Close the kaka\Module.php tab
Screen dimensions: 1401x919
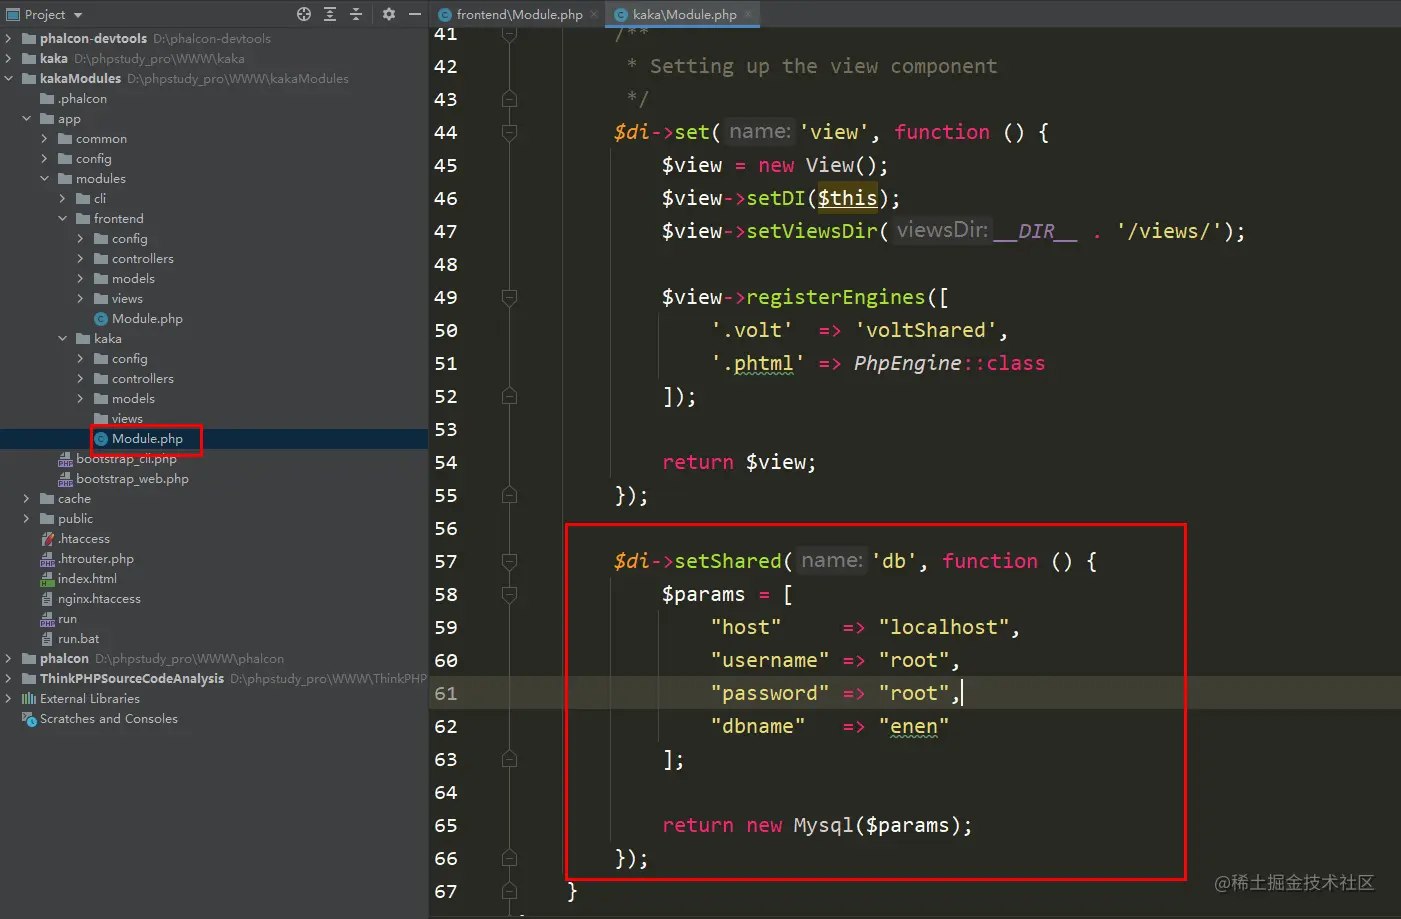[748, 14]
